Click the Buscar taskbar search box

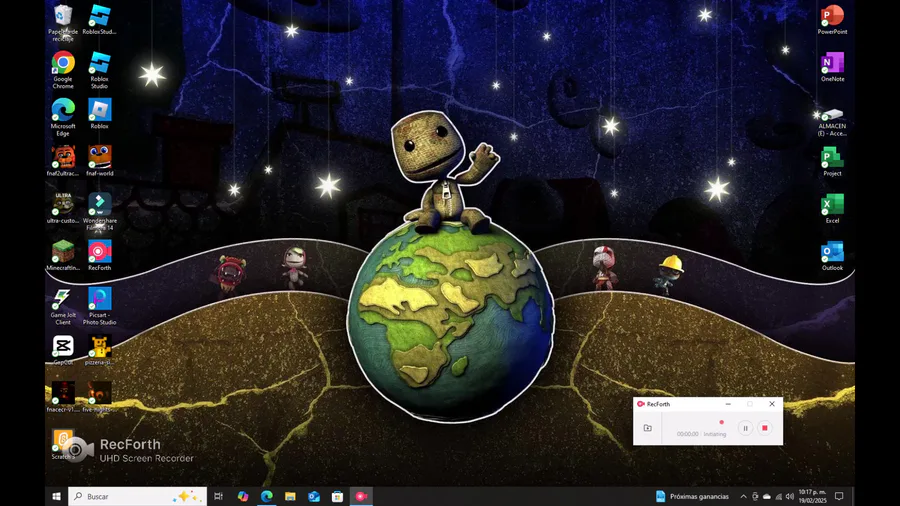point(137,496)
